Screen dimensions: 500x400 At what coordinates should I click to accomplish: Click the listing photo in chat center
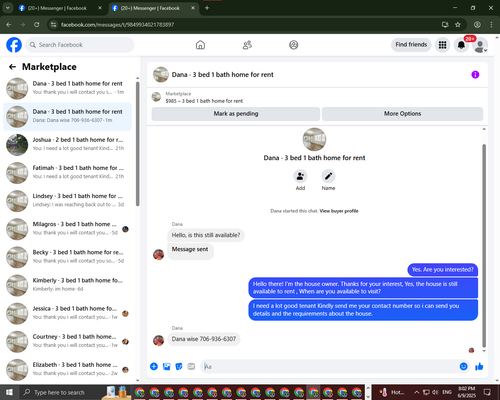click(x=314, y=139)
